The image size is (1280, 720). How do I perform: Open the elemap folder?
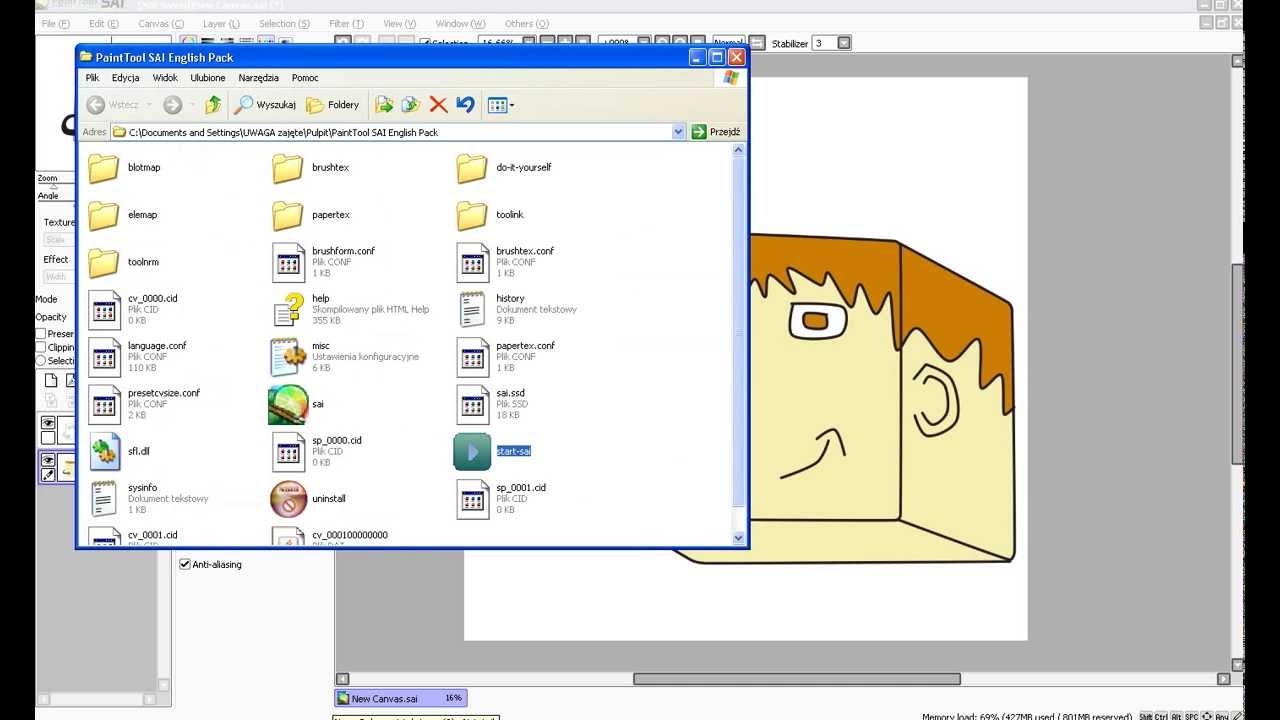(x=104, y=215)
